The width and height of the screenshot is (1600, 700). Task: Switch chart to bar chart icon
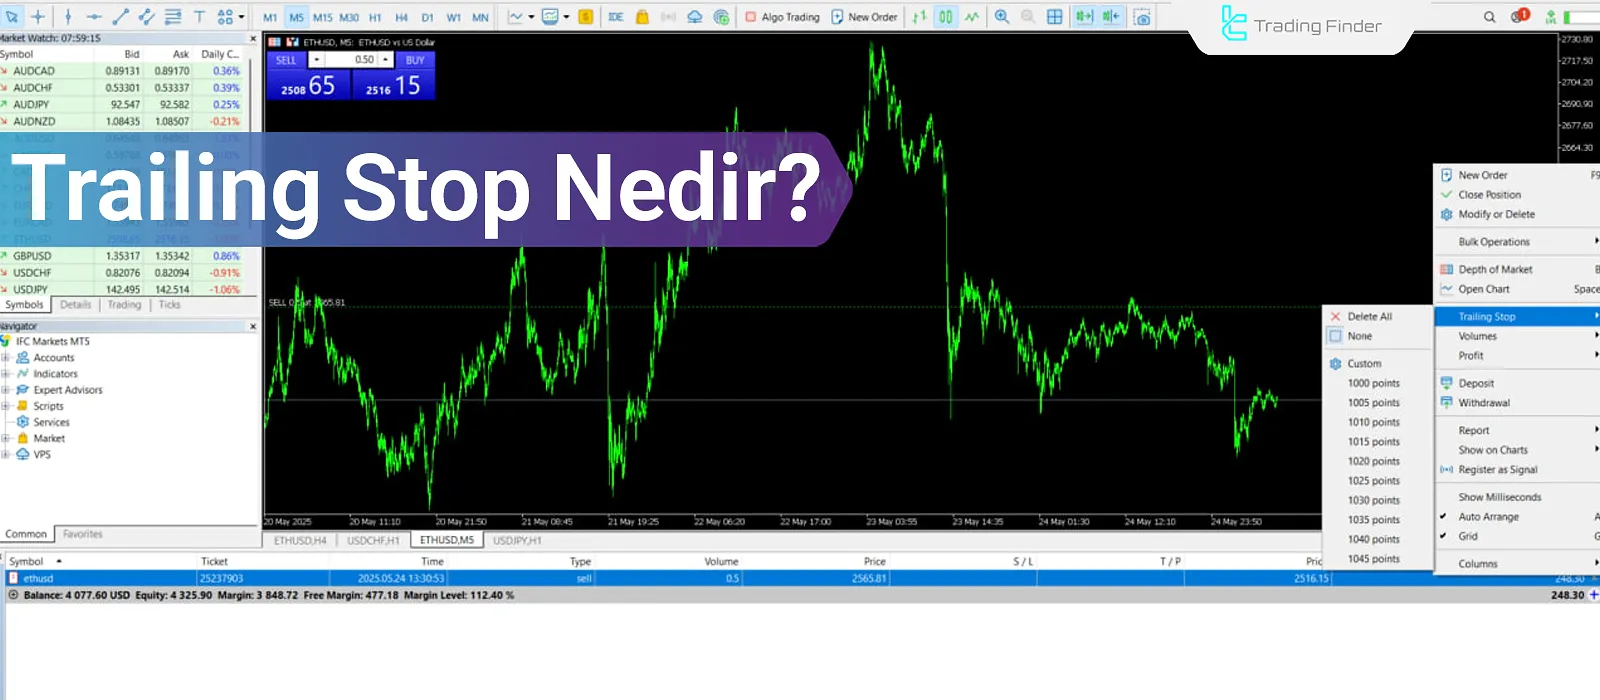click(x=919, y=16)
